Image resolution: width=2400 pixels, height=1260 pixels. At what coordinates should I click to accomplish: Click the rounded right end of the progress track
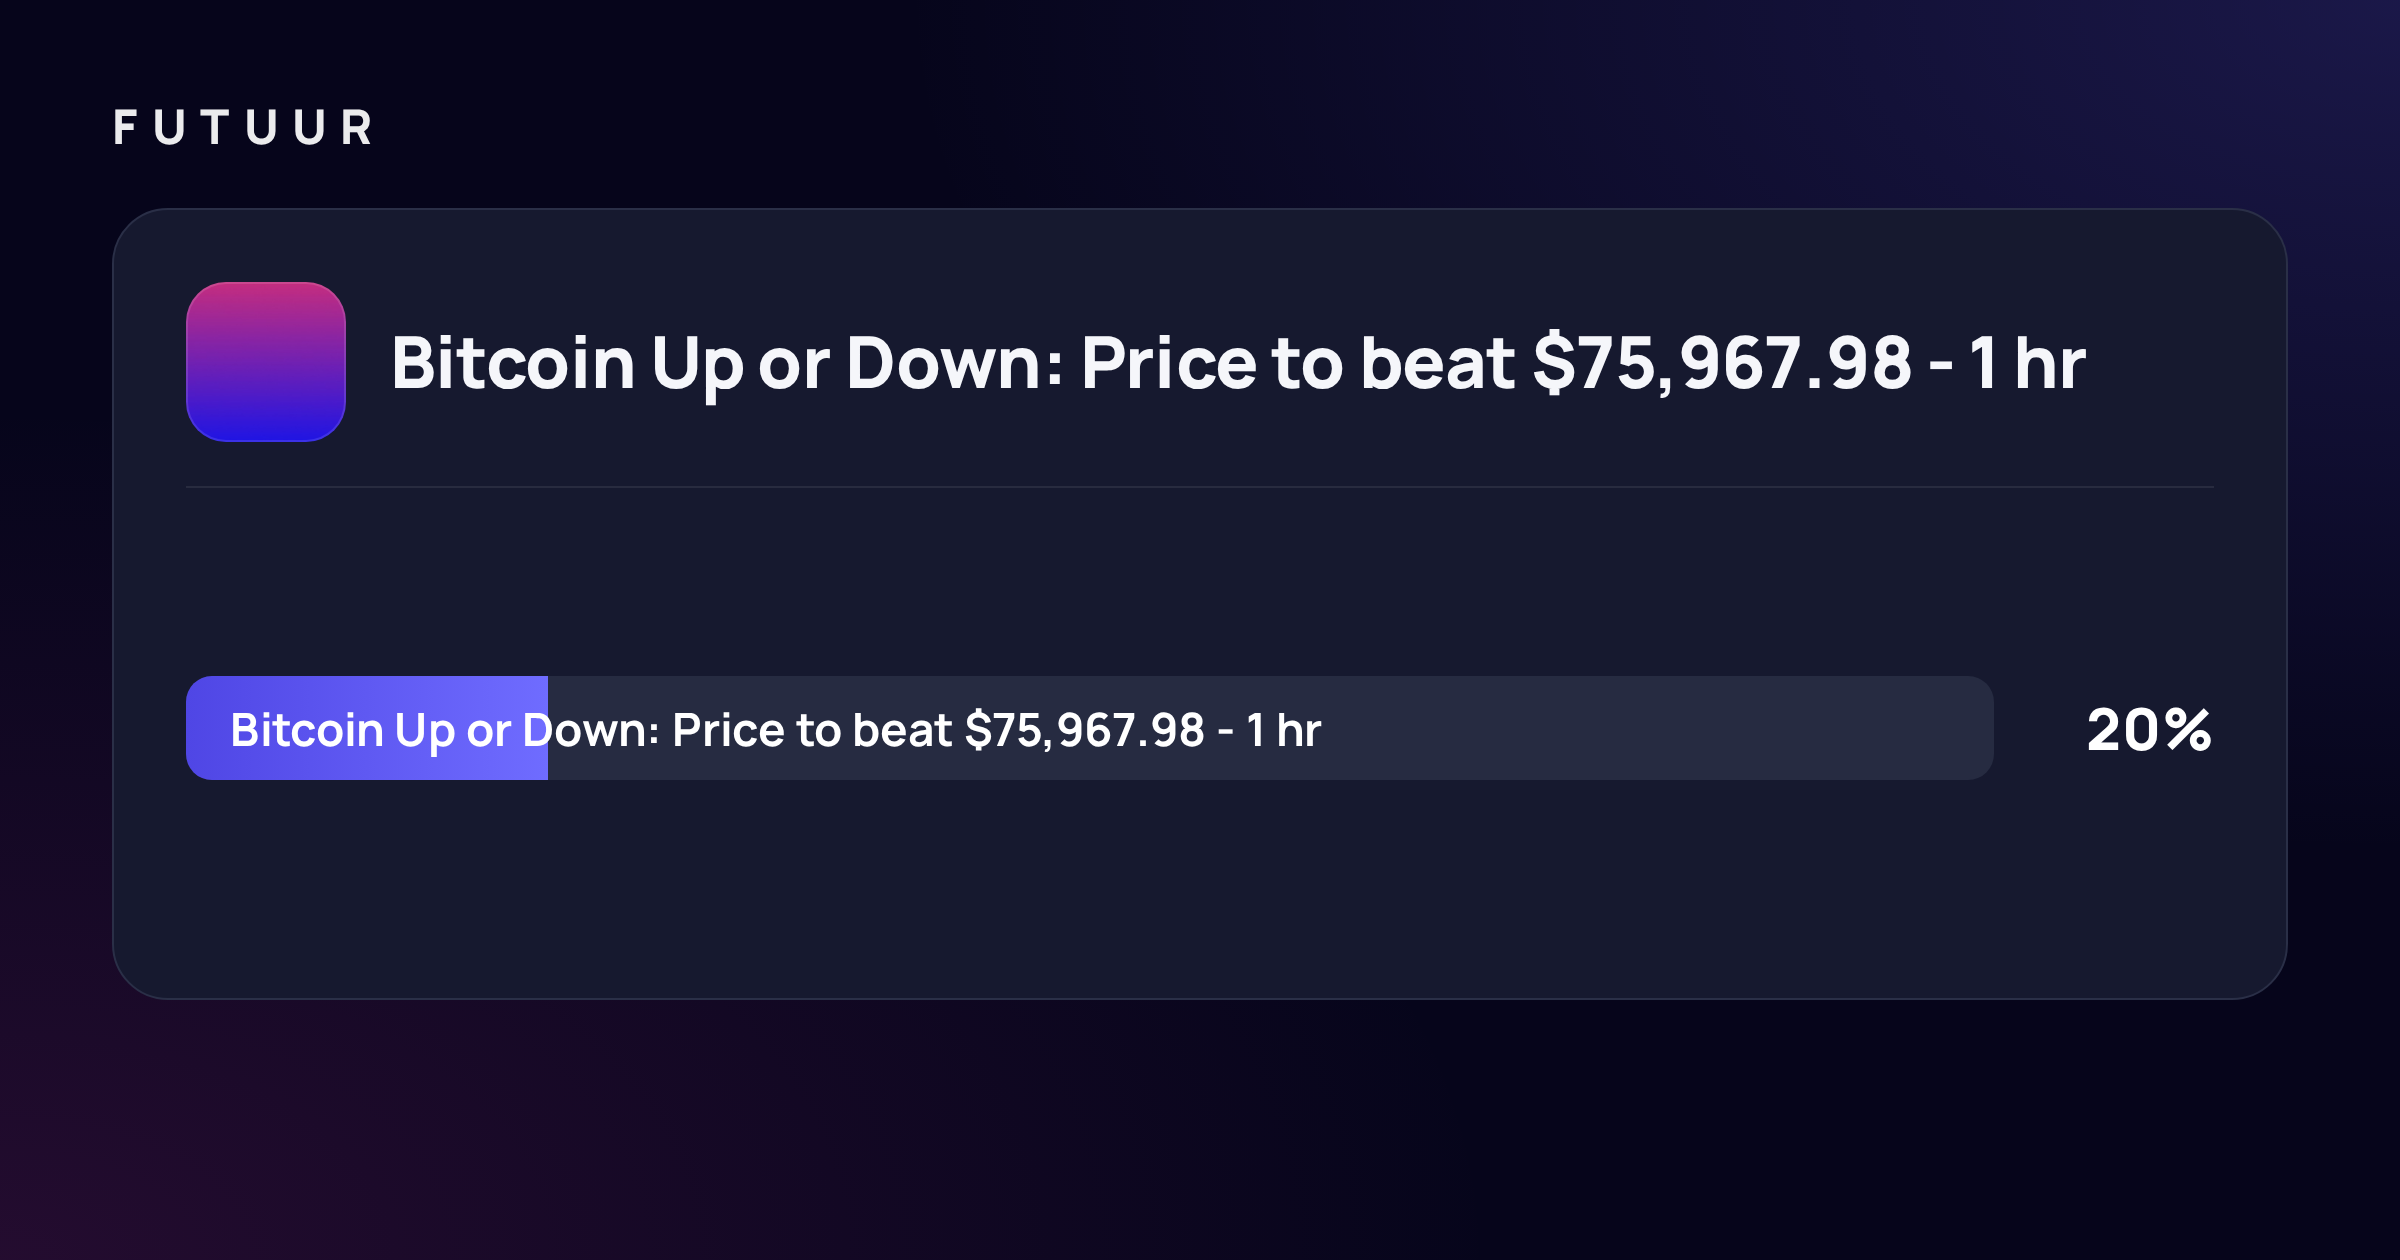click(x=1975, y=728)
